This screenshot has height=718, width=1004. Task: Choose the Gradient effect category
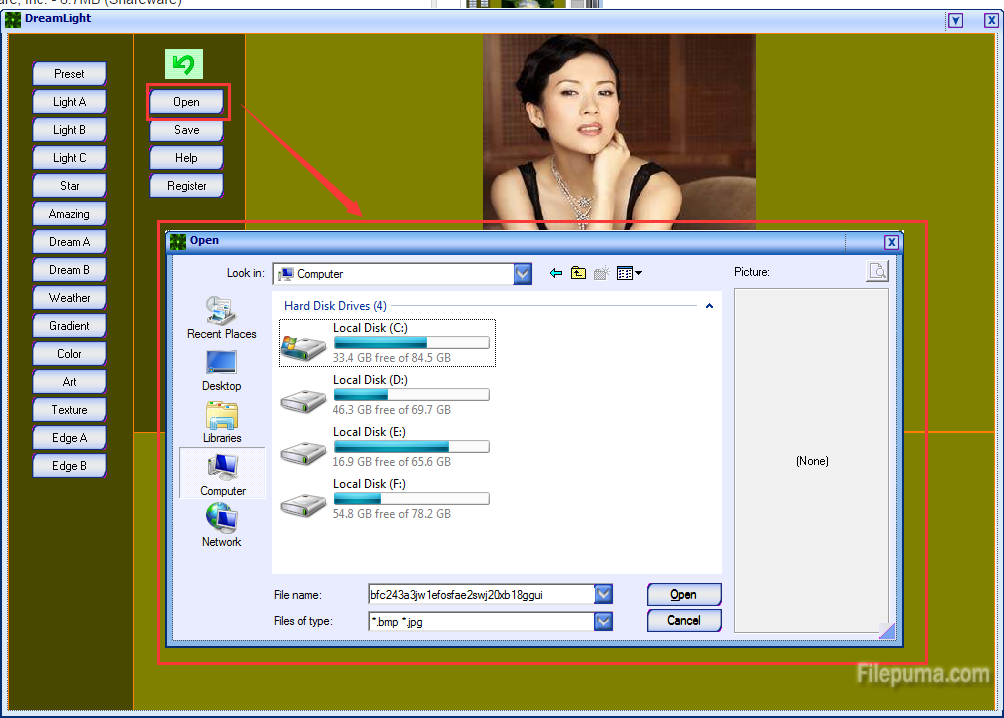click(x=70, y=326)
